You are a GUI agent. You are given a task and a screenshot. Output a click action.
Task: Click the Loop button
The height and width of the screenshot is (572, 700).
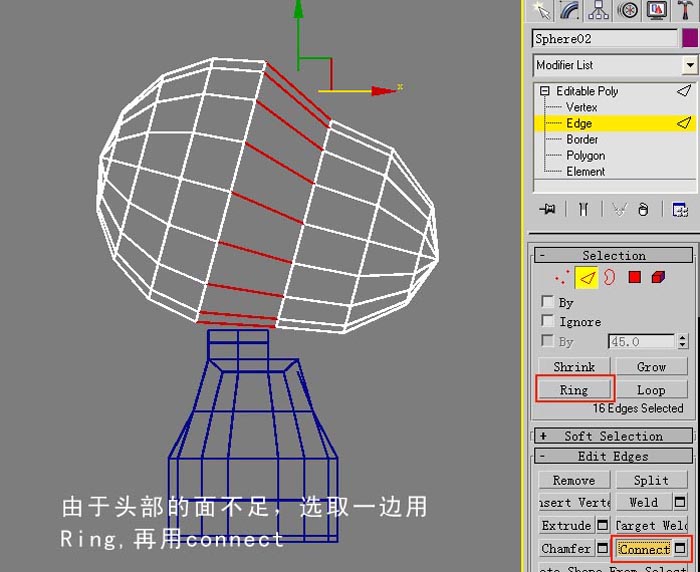click(x=651, y=390)
